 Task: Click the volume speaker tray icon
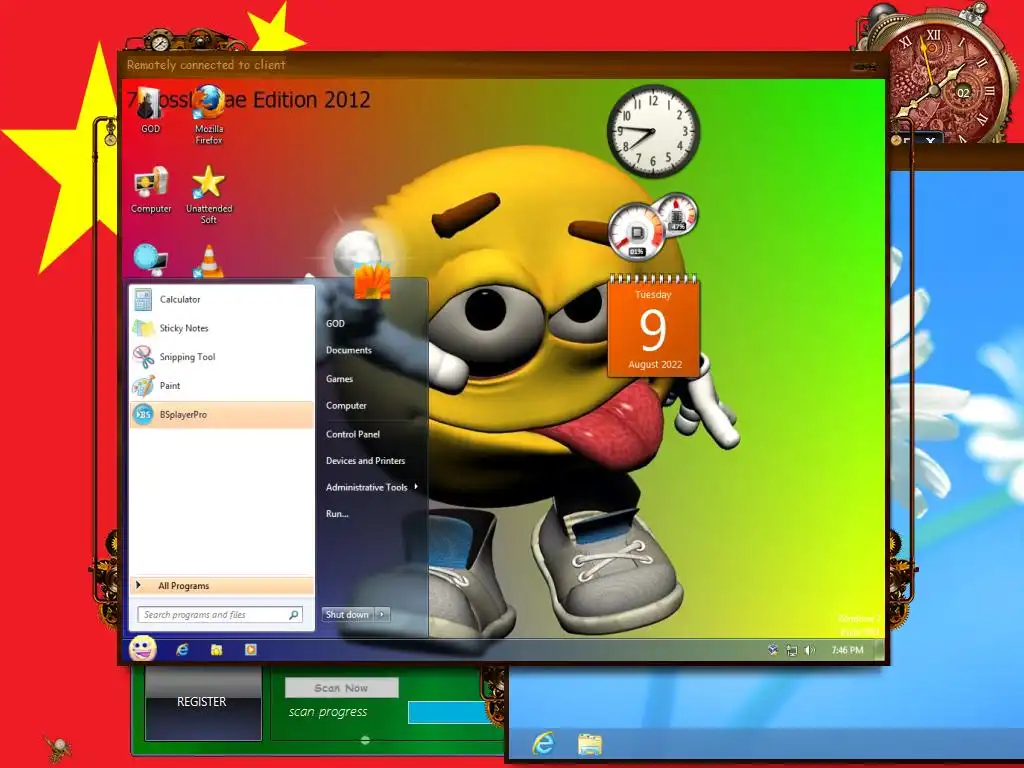click(810, 650)
